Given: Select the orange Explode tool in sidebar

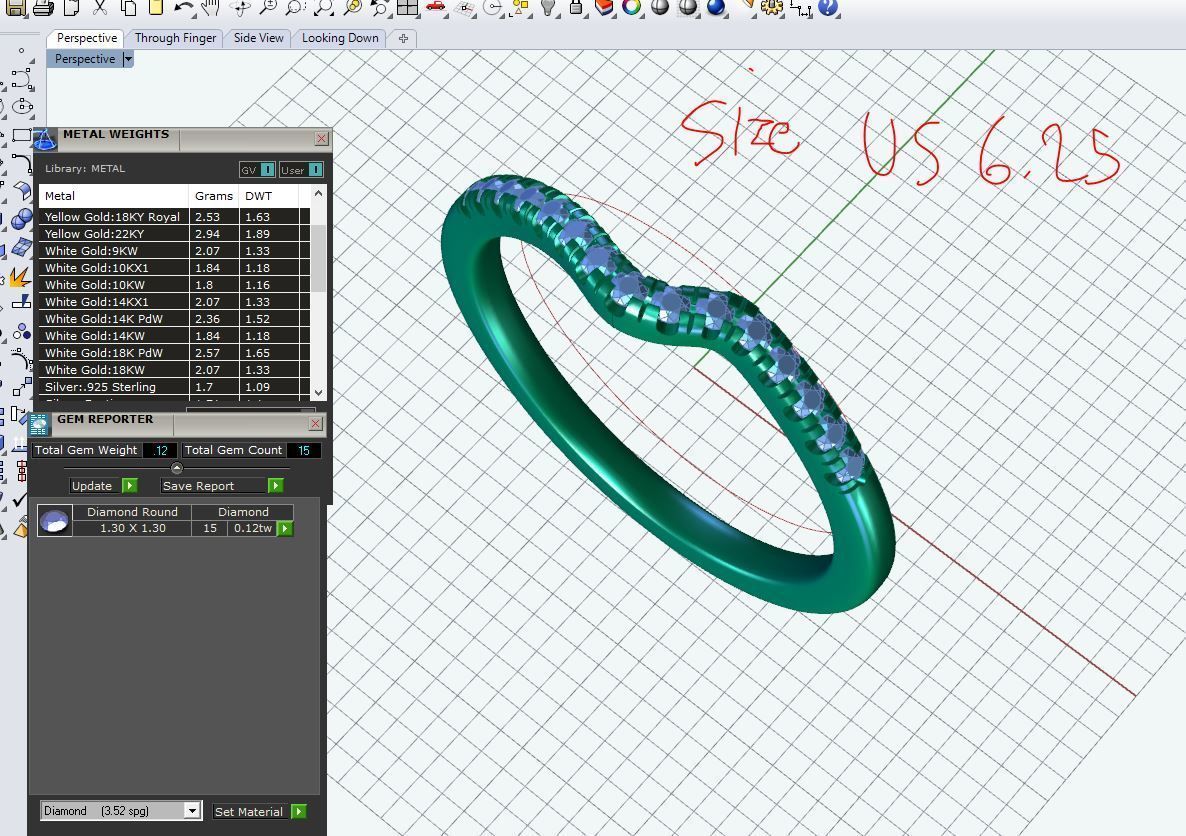Looking at the screenshot, I should pyautogui.click(x=19, y=277).
